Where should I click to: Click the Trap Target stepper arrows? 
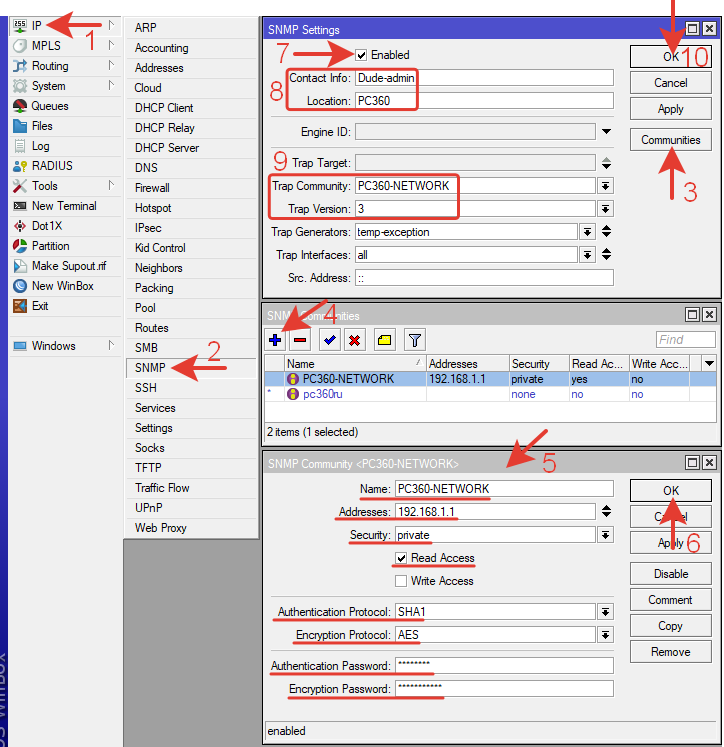coord(606,163)
